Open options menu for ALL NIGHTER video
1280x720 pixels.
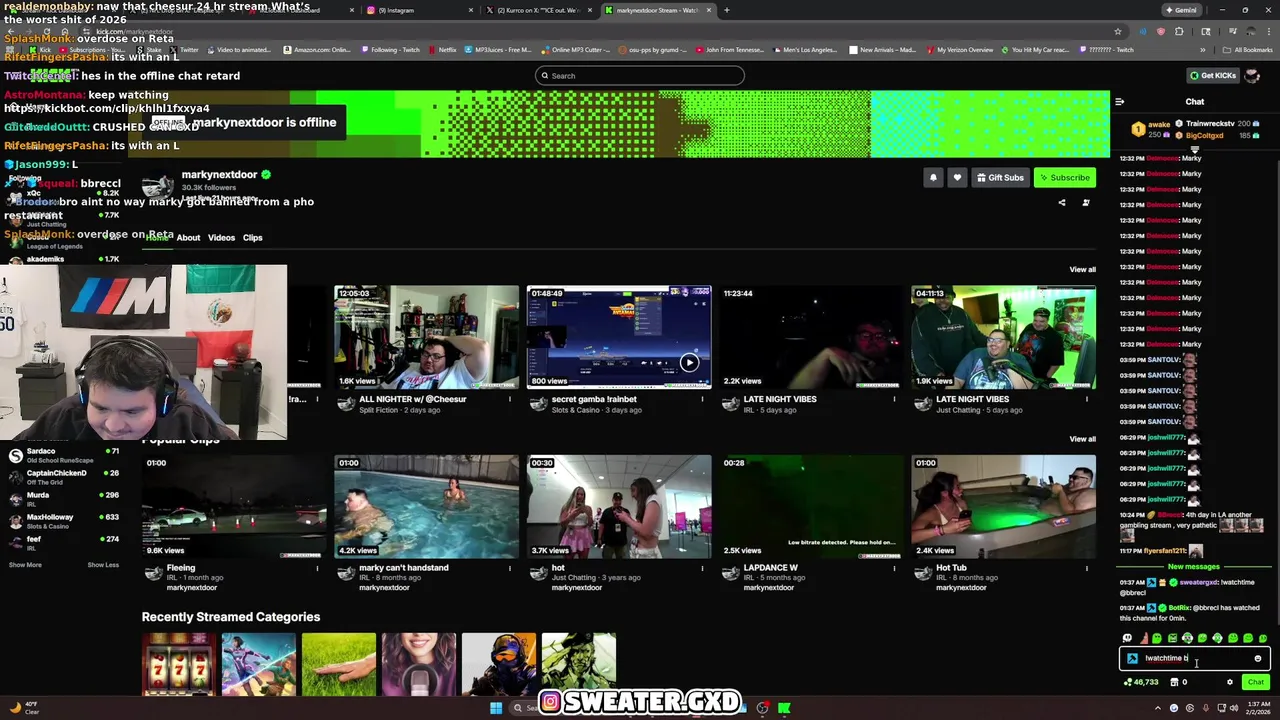coord(510,400)
